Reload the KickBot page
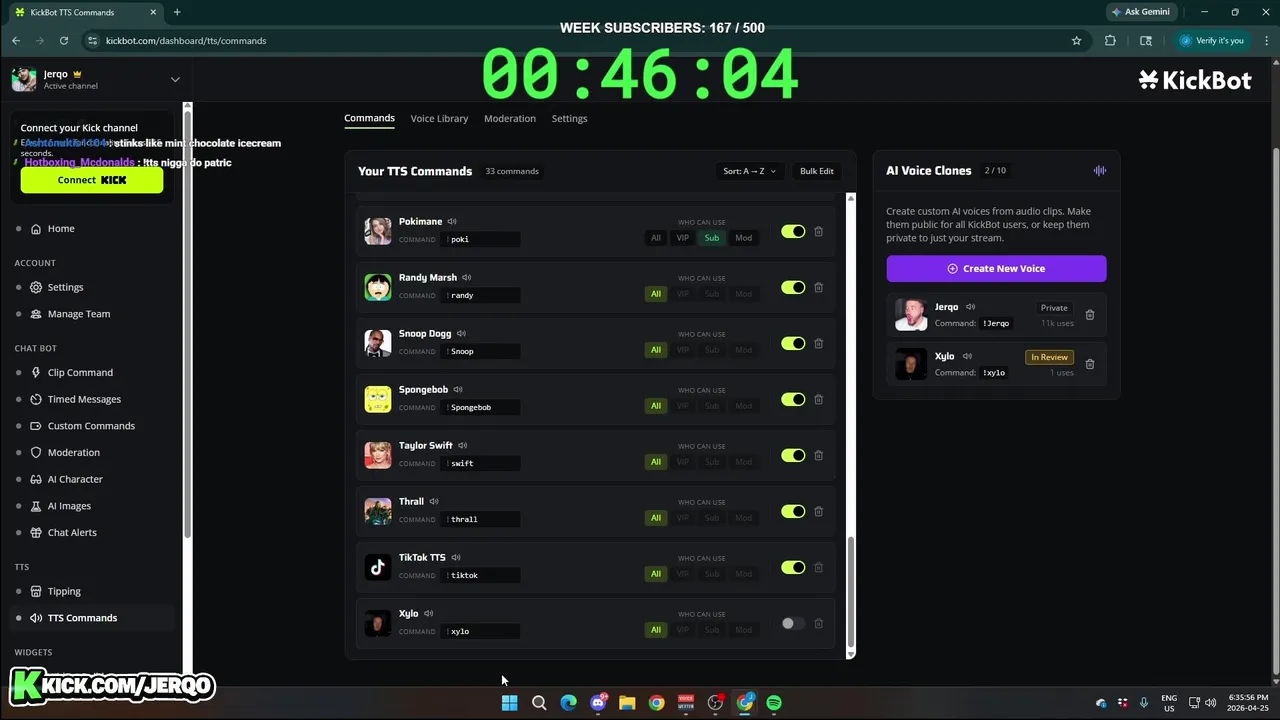This screenshot has height=720, width=1280. coord(64,41)
